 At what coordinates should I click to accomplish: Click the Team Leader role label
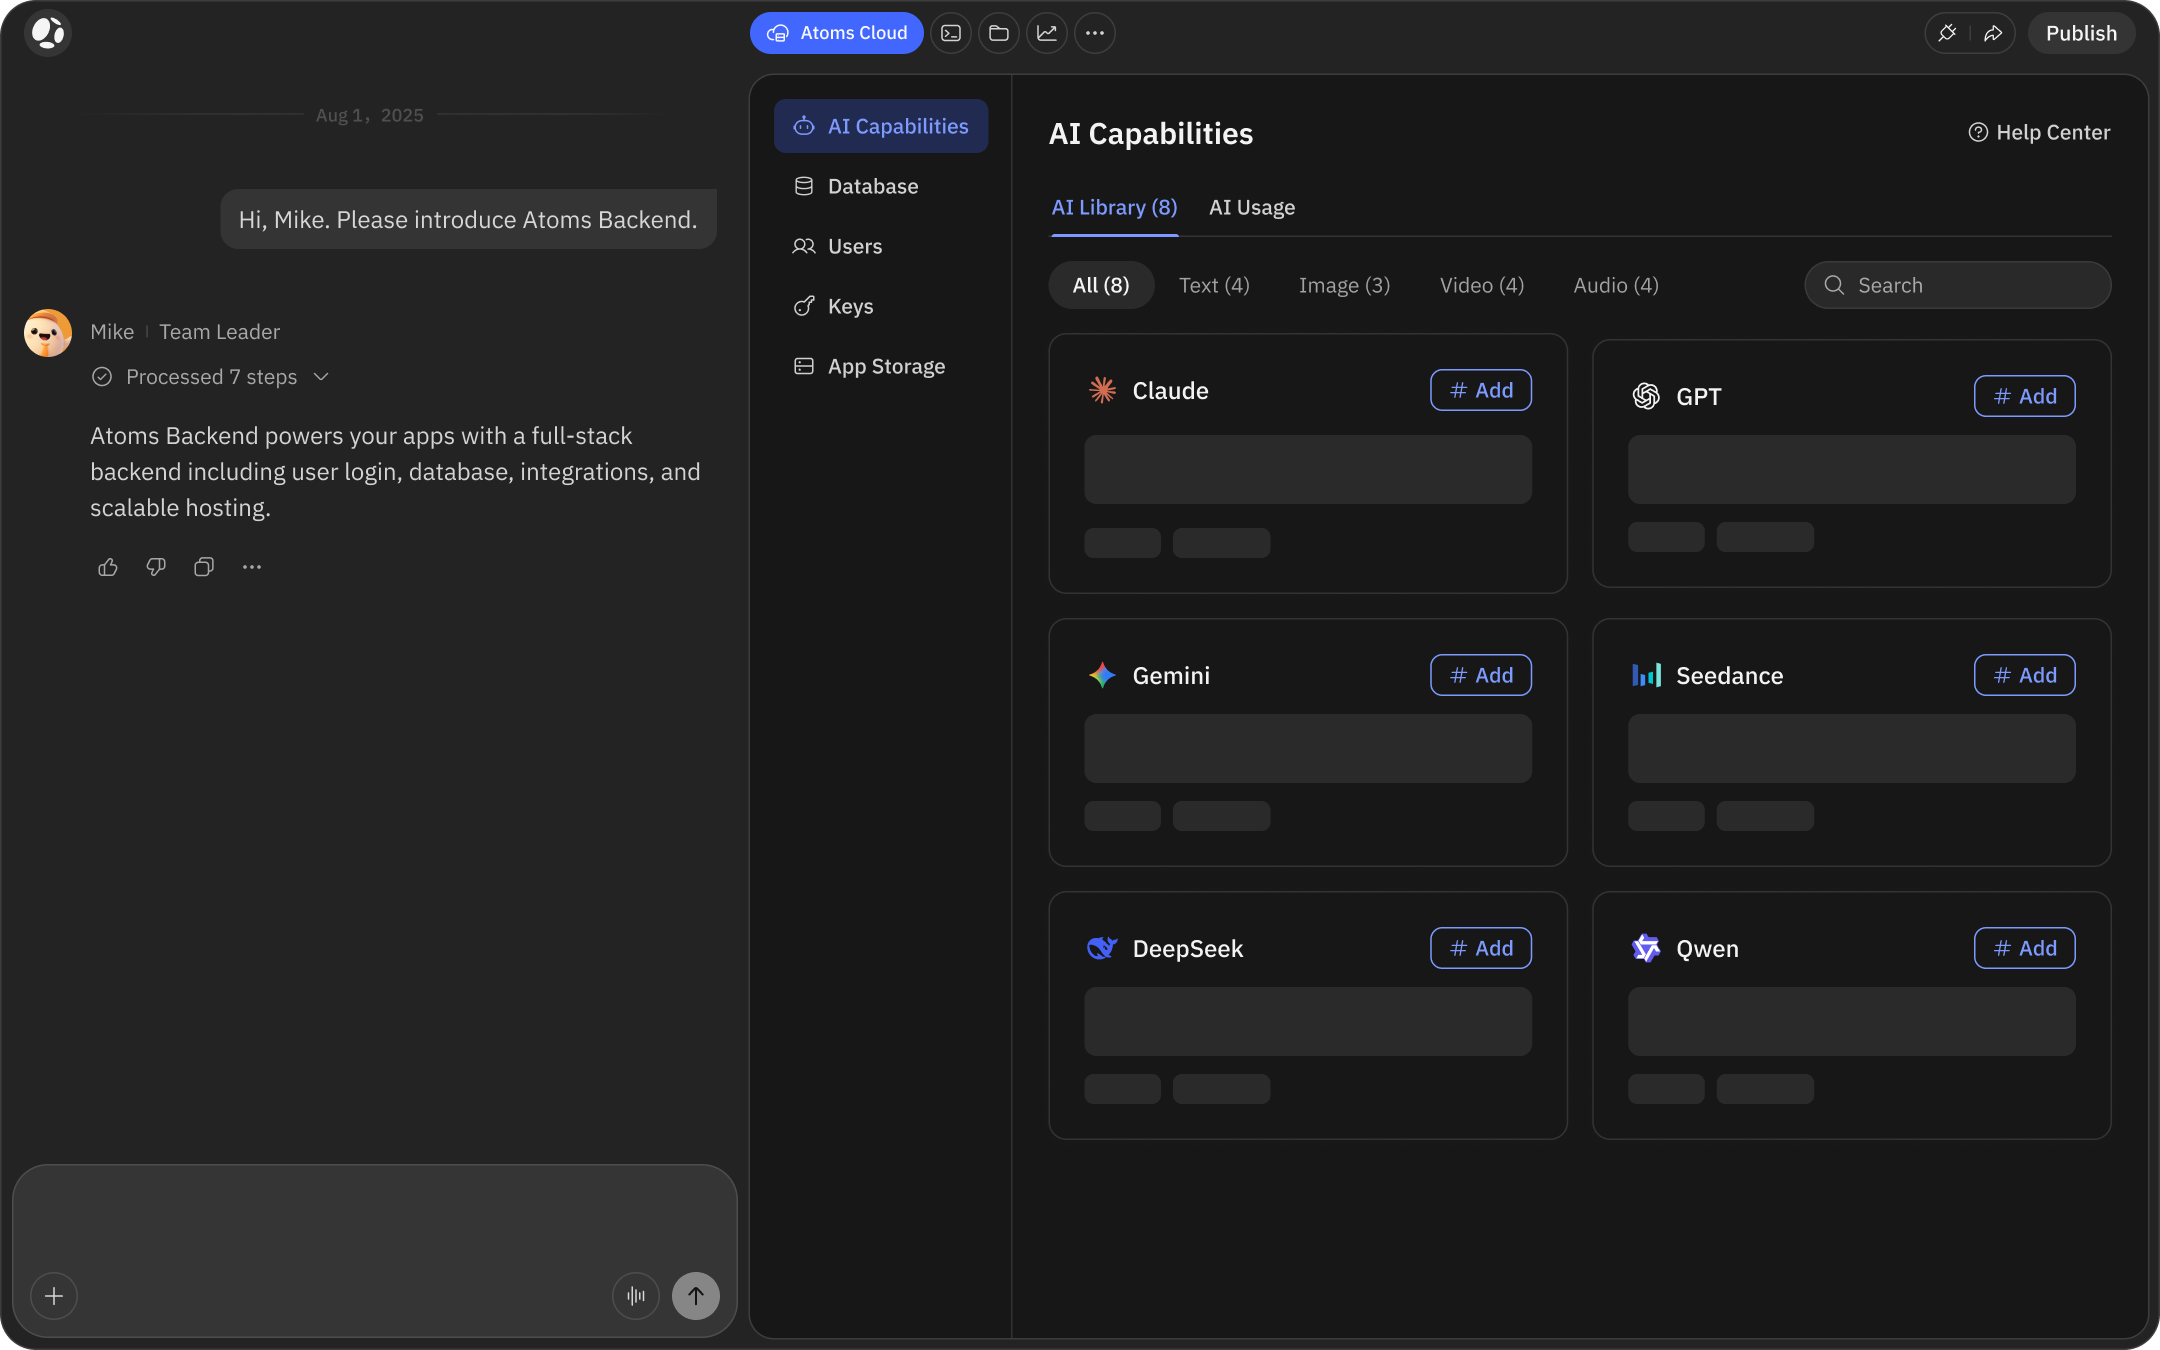tap(219, 332)
